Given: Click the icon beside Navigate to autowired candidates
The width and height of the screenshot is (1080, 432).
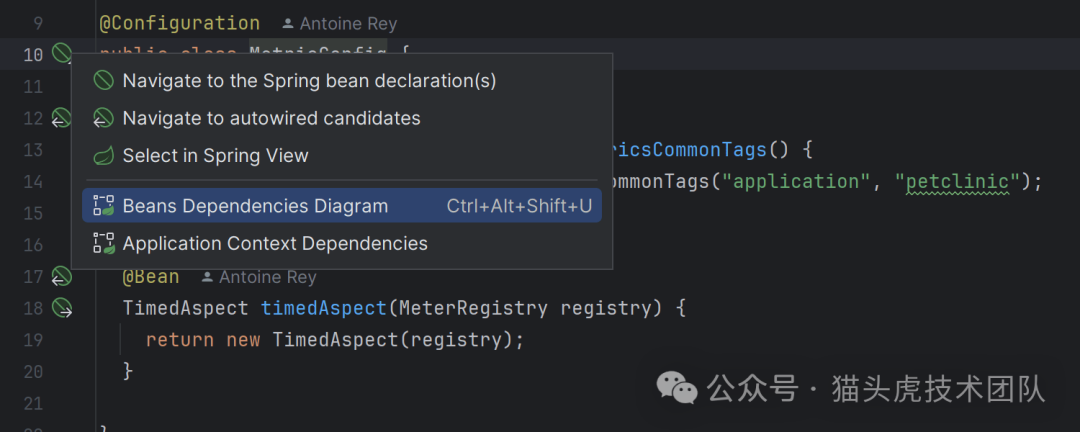Looking at the screenshot, I should 103,118.
